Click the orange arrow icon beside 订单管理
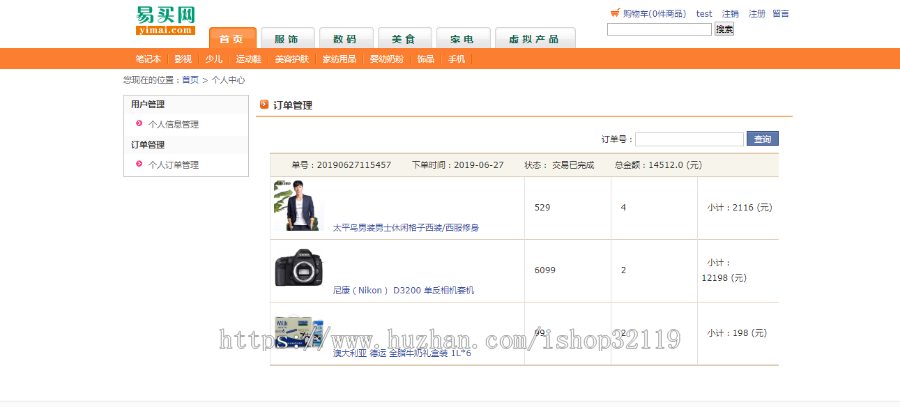Viewport: 900px width, 407px height. pos(264,104)
